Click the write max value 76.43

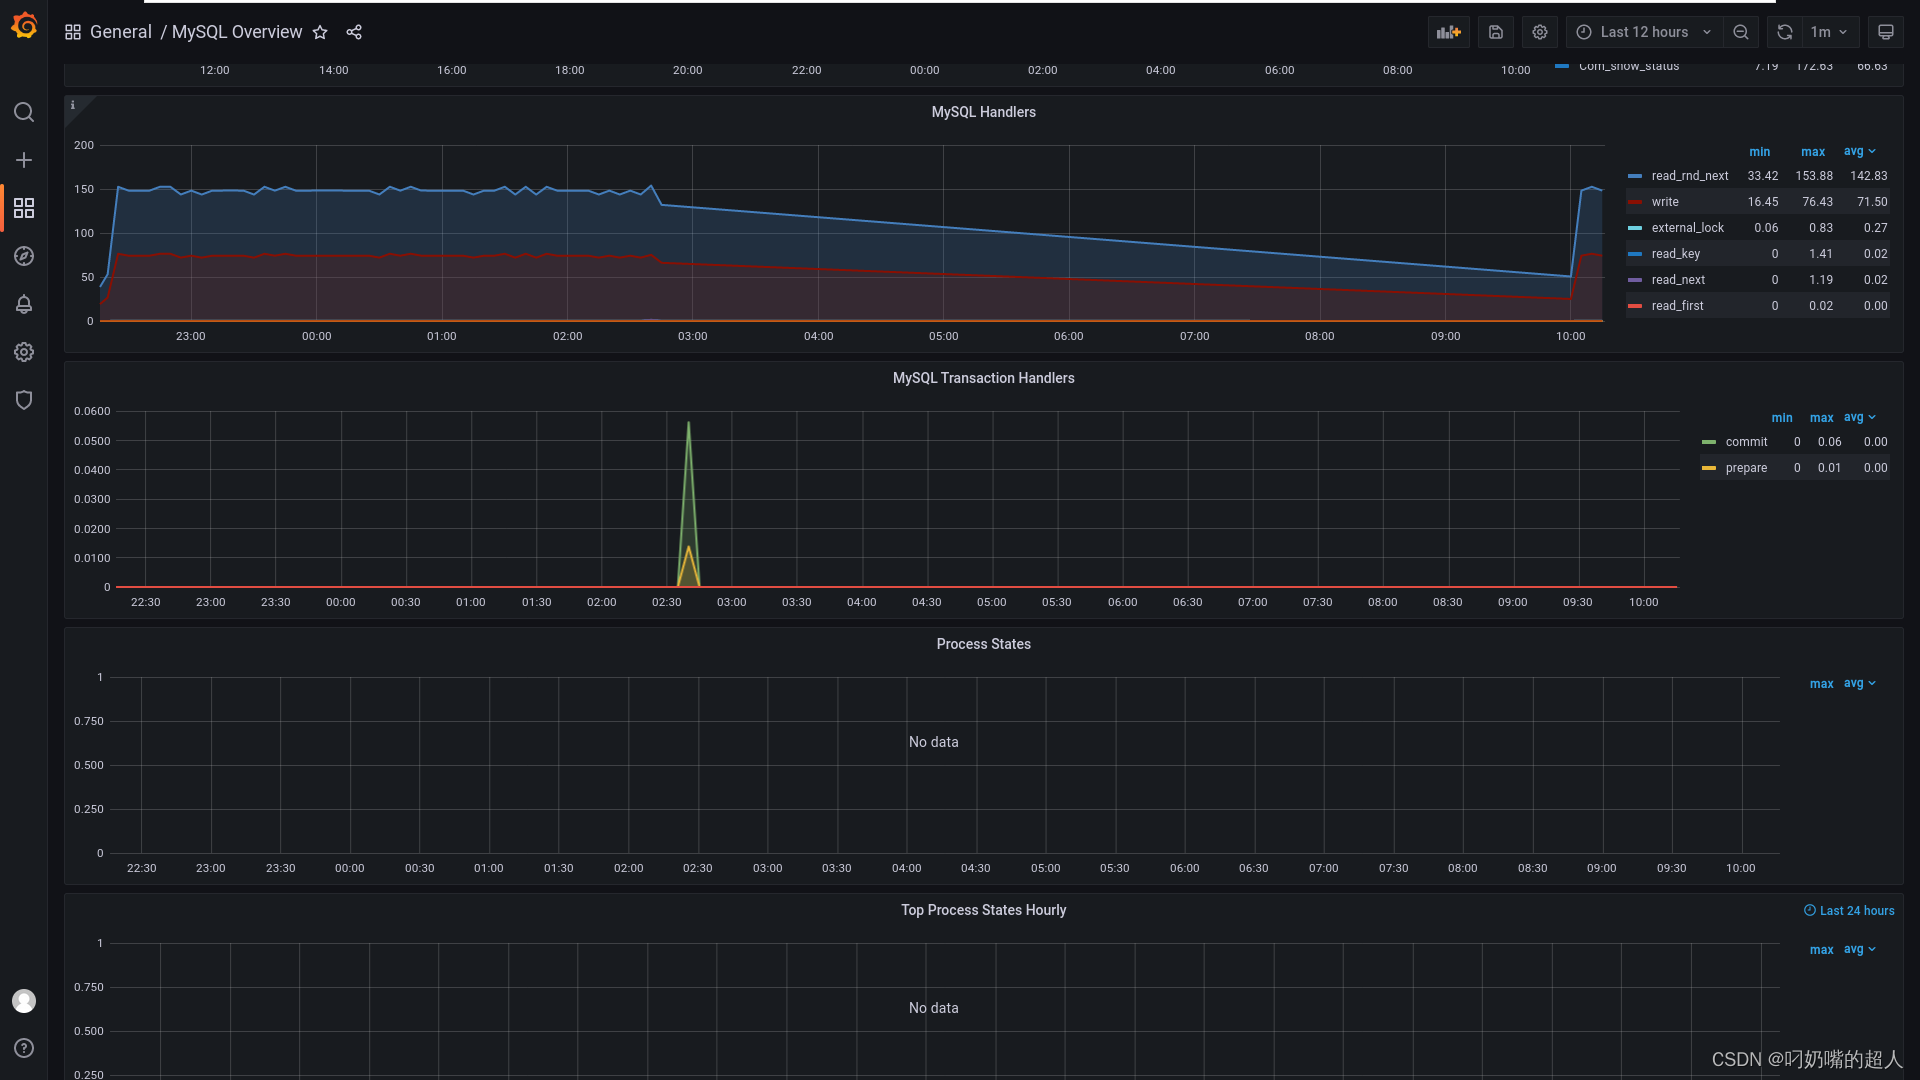click(x=1817, y=202)
